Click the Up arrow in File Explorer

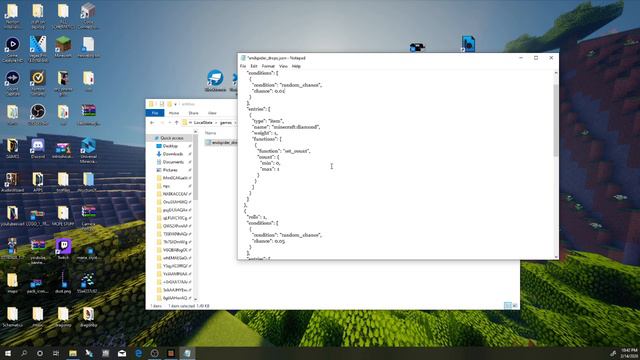coord(176,122)
